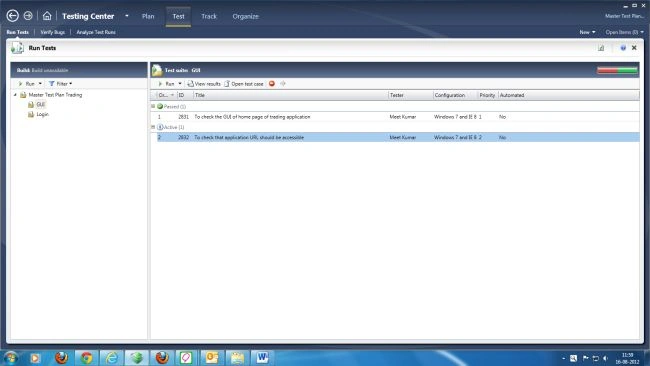Open Outlook from the taskbar
650x366 pixels.
pos(212,358)
